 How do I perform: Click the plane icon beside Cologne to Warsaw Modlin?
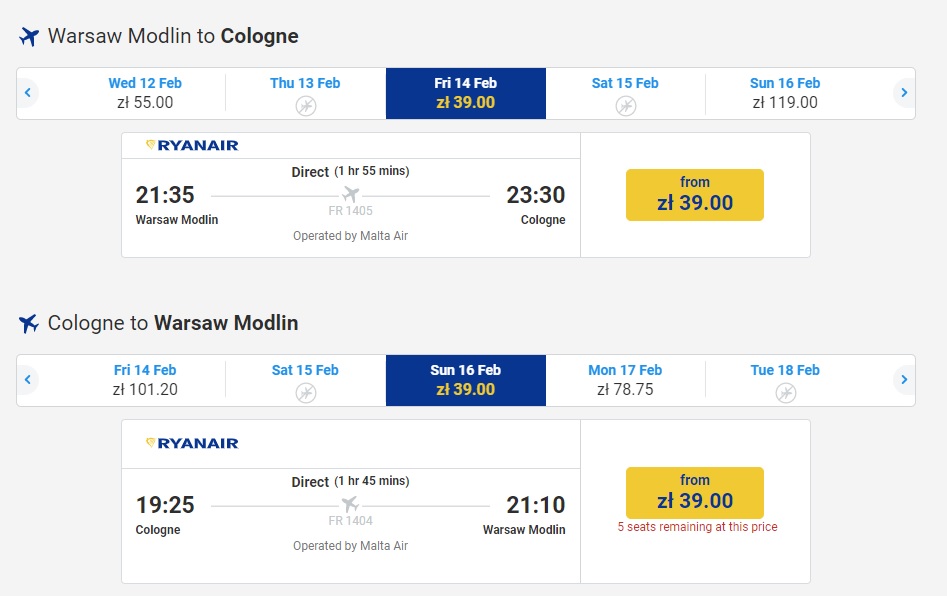coord(28,323)
